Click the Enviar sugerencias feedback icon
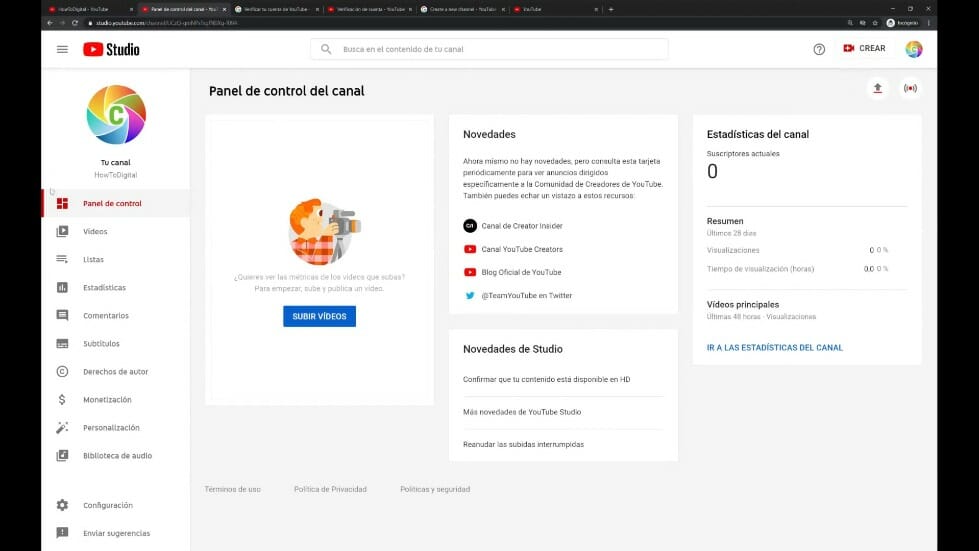 click(62, 533)
